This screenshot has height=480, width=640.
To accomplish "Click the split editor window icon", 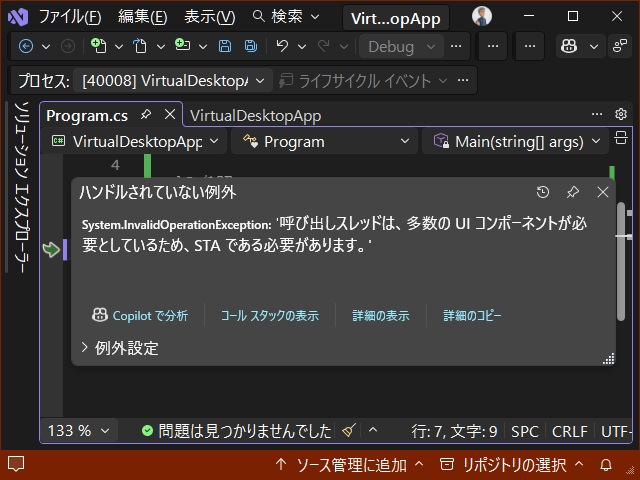I will (x=621, y=138).
